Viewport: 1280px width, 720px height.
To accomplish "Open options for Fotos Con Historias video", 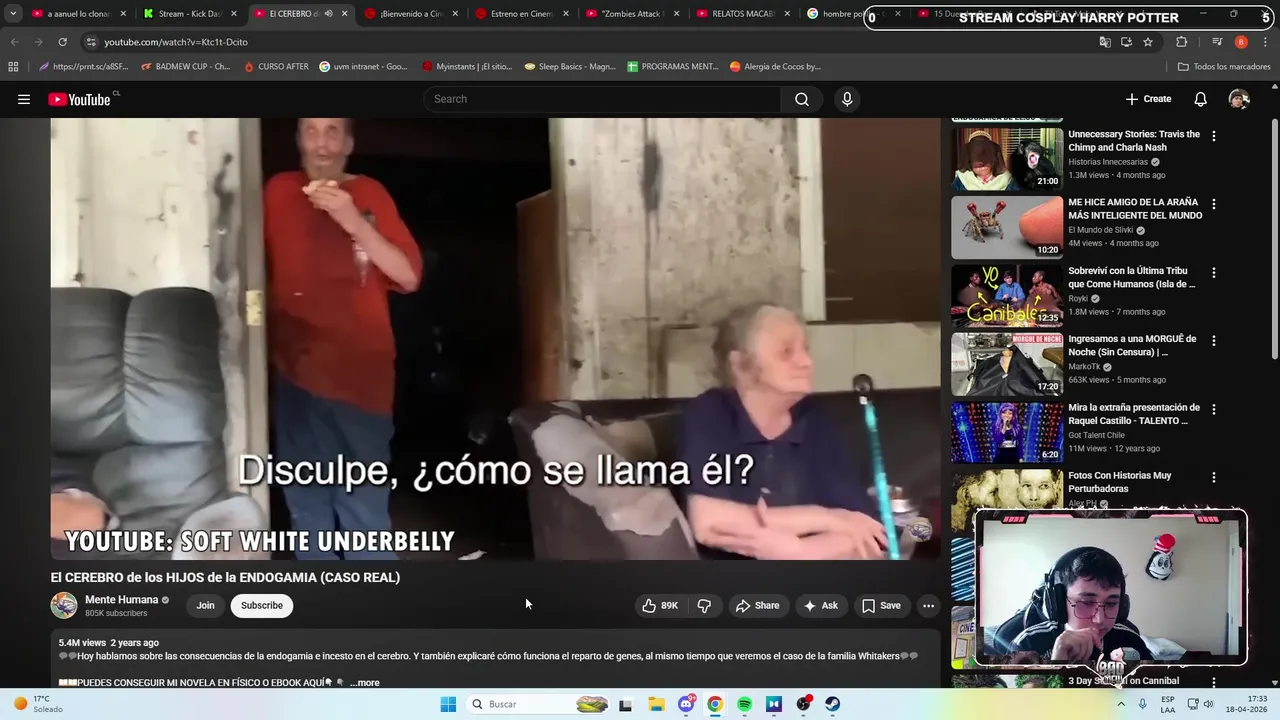I will tap(1214, 478).
